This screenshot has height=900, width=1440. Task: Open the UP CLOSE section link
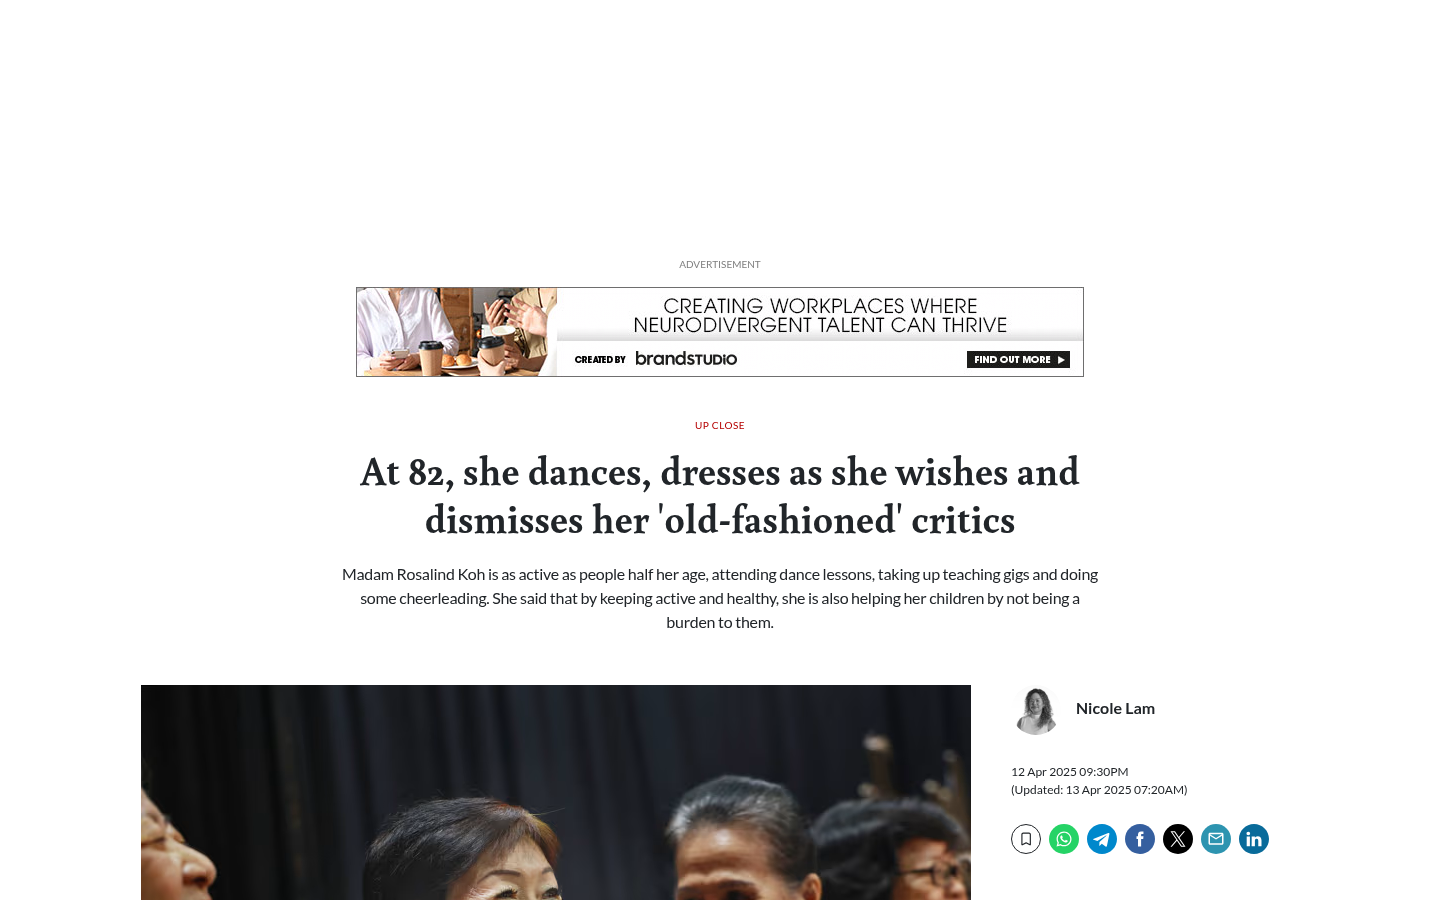point(720,425)
